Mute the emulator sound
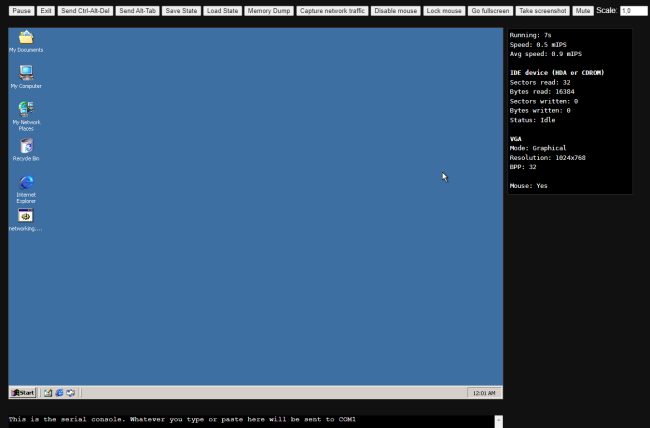 pos(583,11)
